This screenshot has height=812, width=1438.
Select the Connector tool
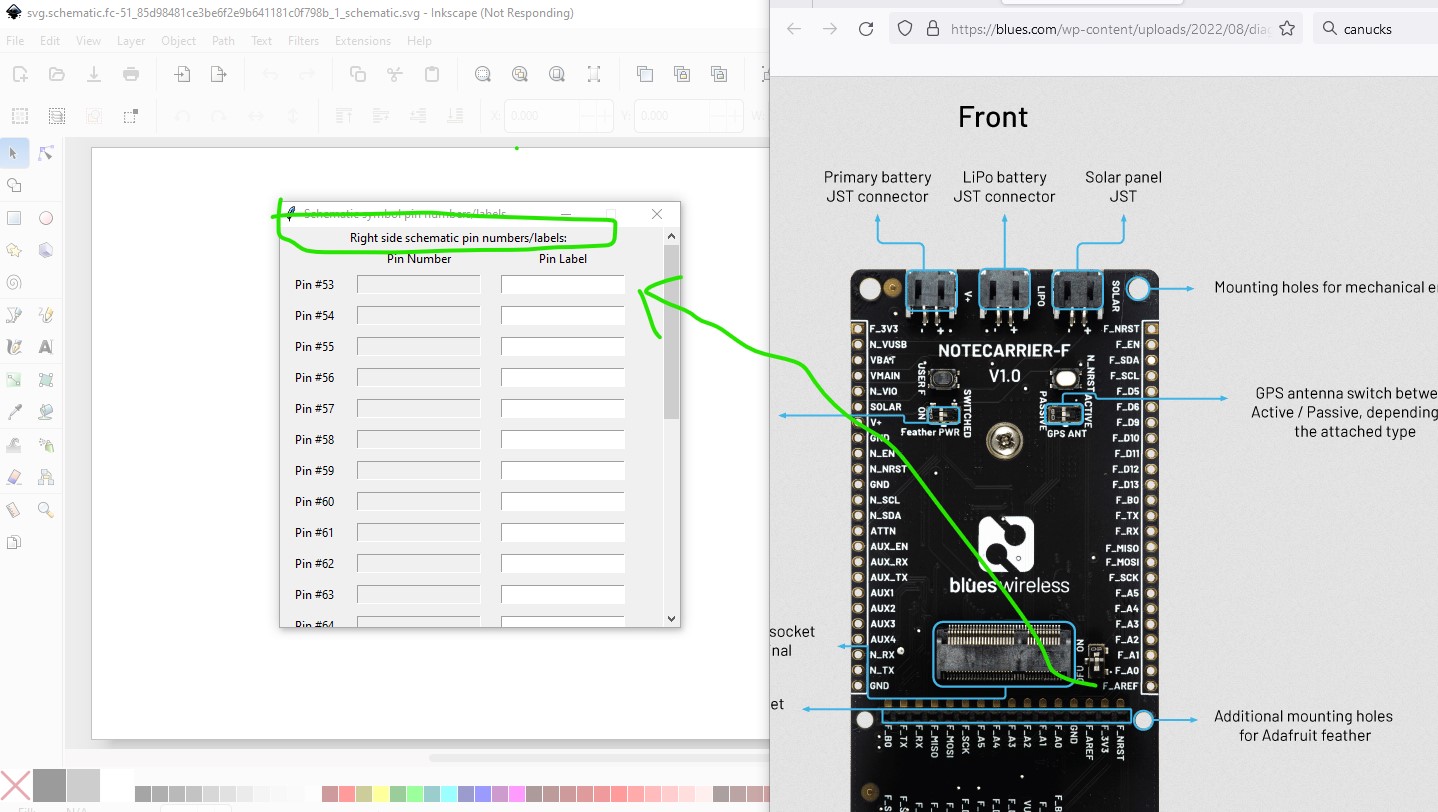45,477
